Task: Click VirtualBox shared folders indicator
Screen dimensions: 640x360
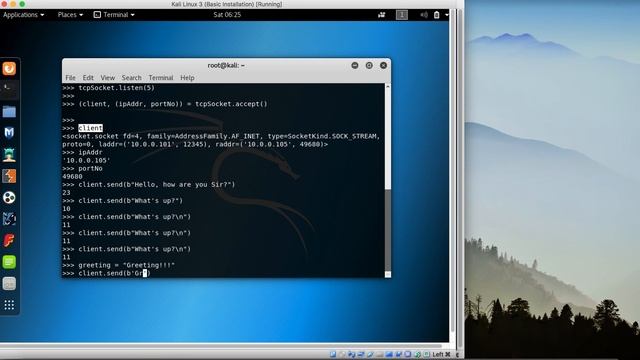Action: click(x=380, y=354)
